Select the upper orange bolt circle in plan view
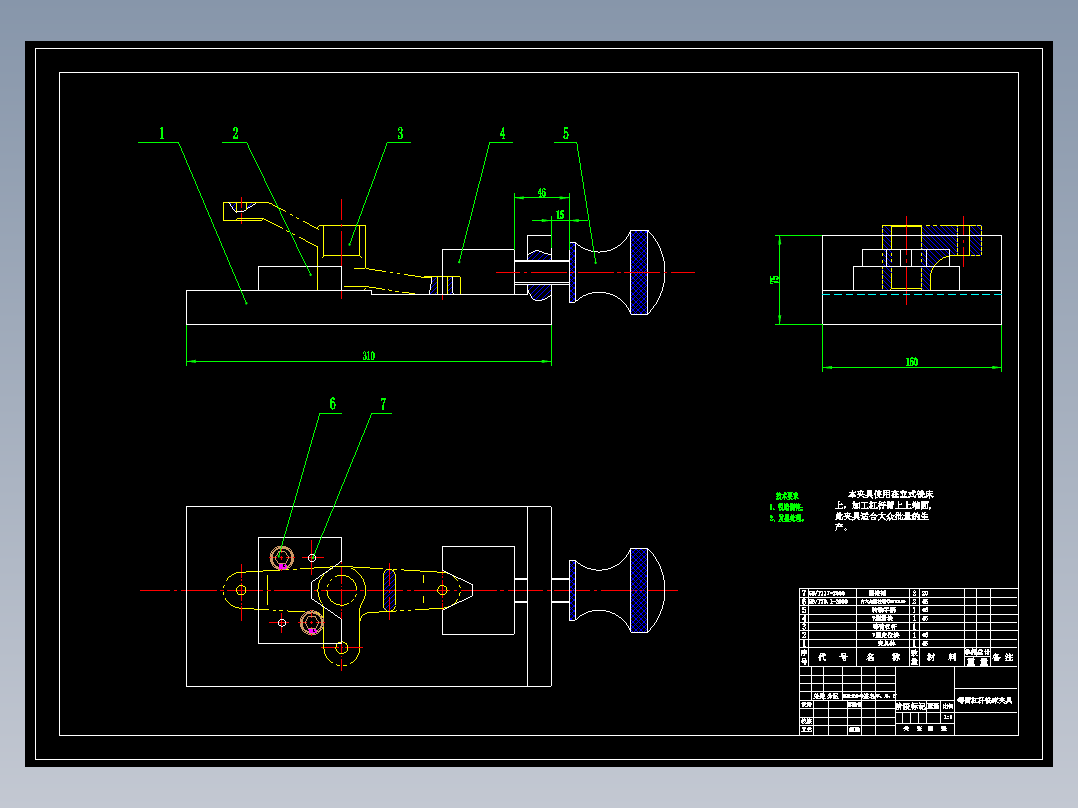 click(282, 558)
